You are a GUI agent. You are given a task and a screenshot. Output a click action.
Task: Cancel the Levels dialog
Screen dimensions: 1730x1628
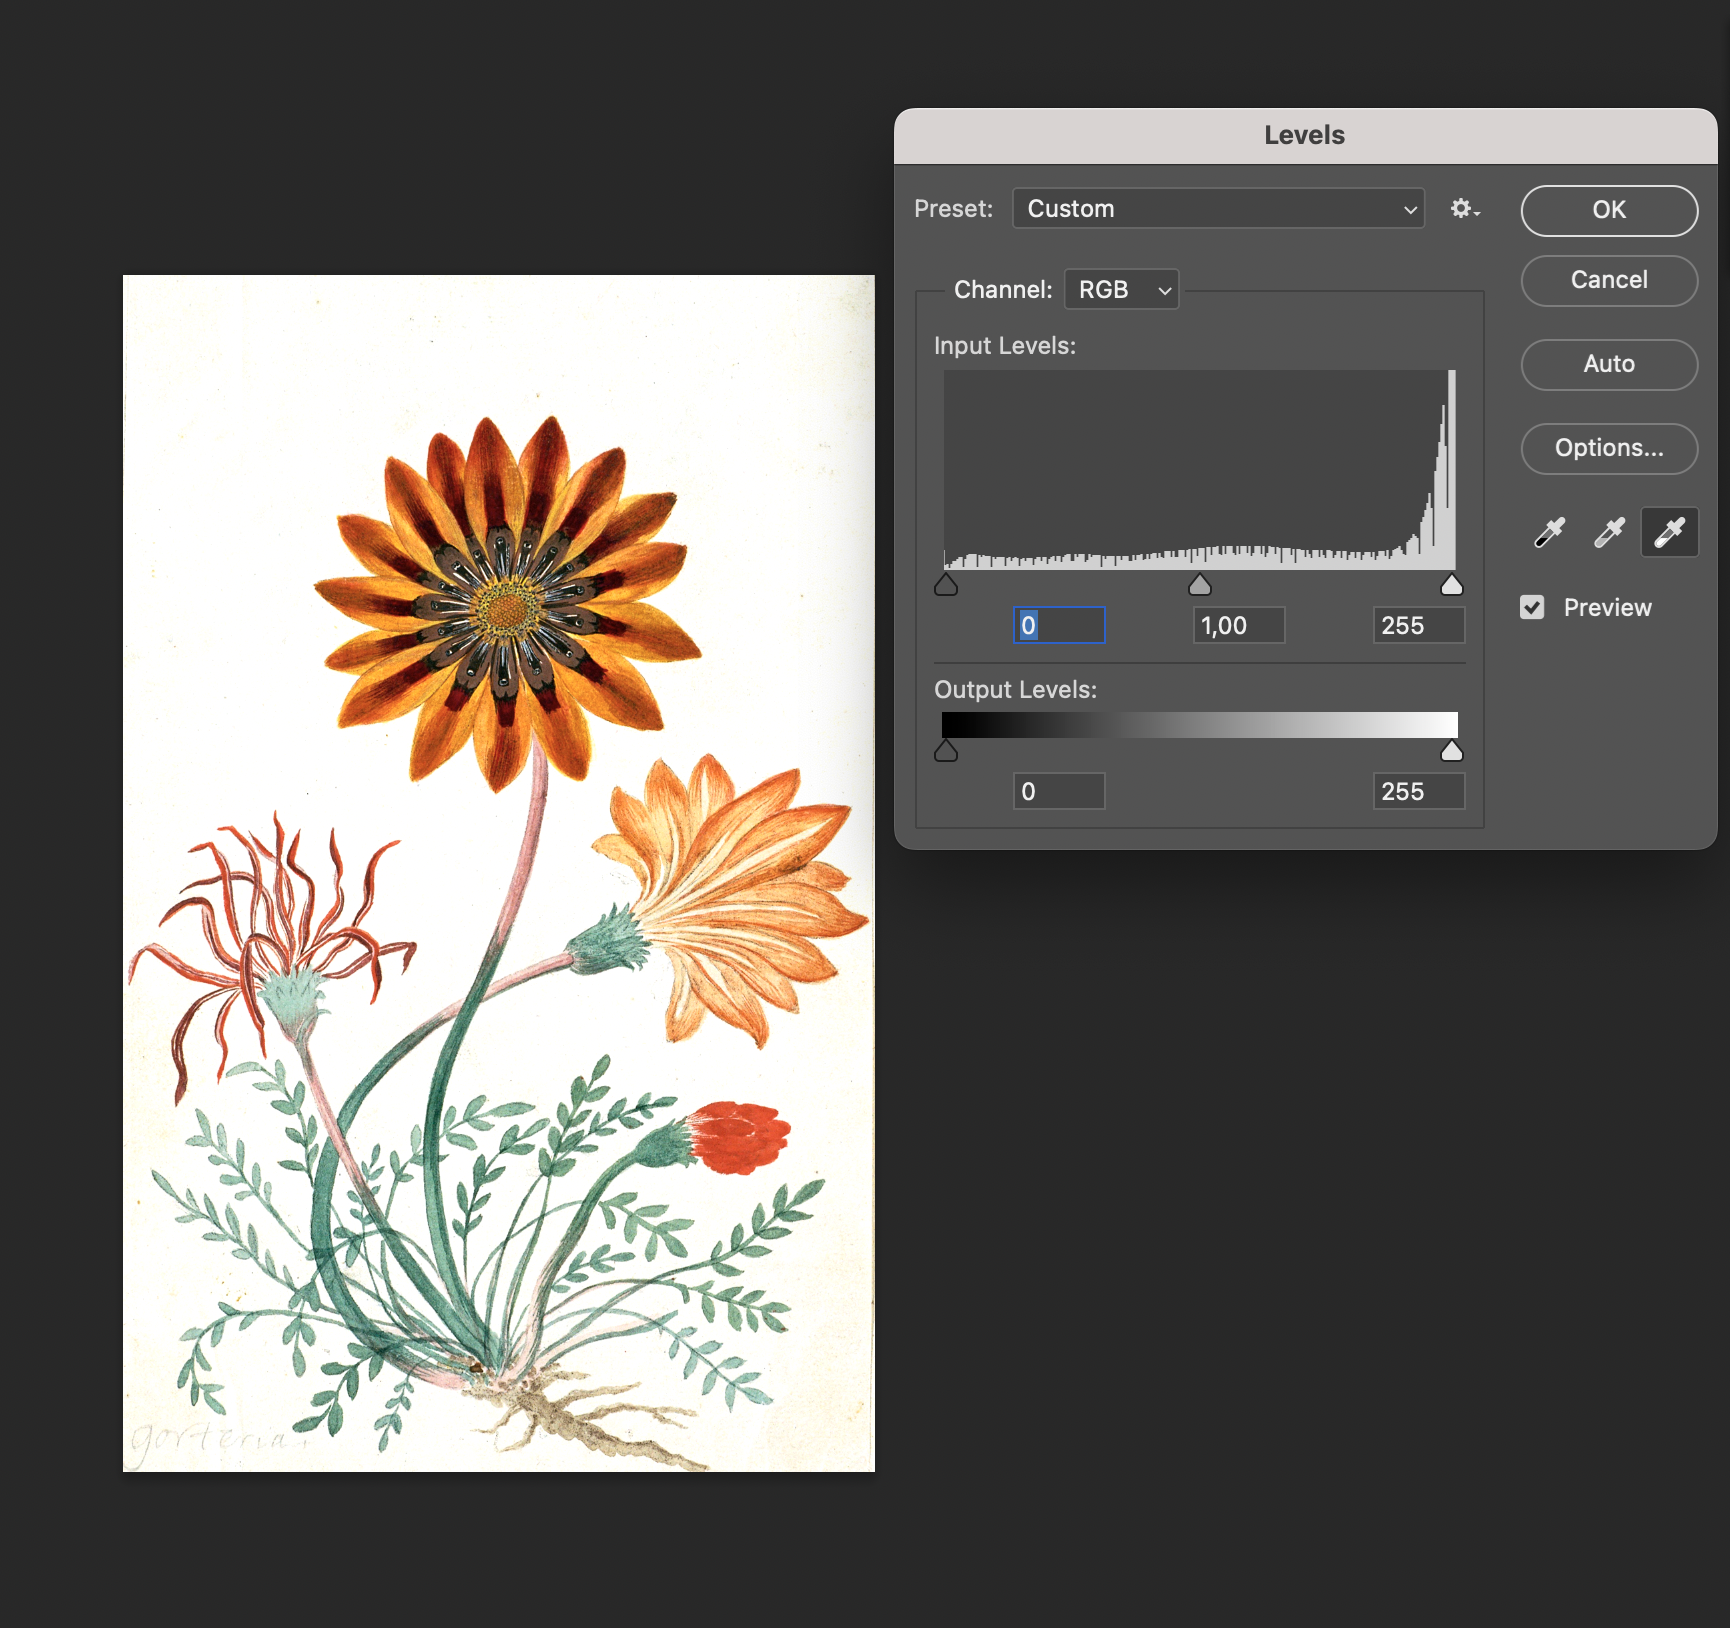click(1608, 281)
